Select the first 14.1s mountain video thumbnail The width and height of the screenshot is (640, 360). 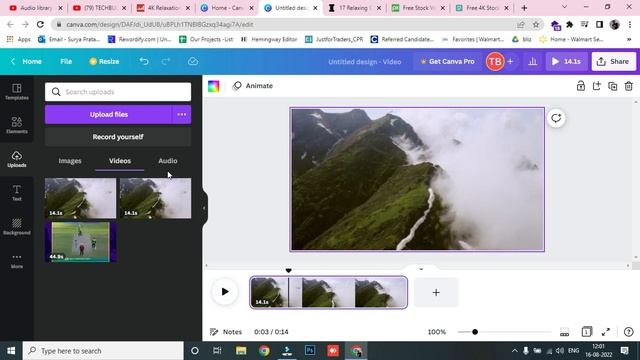point(80,198)
